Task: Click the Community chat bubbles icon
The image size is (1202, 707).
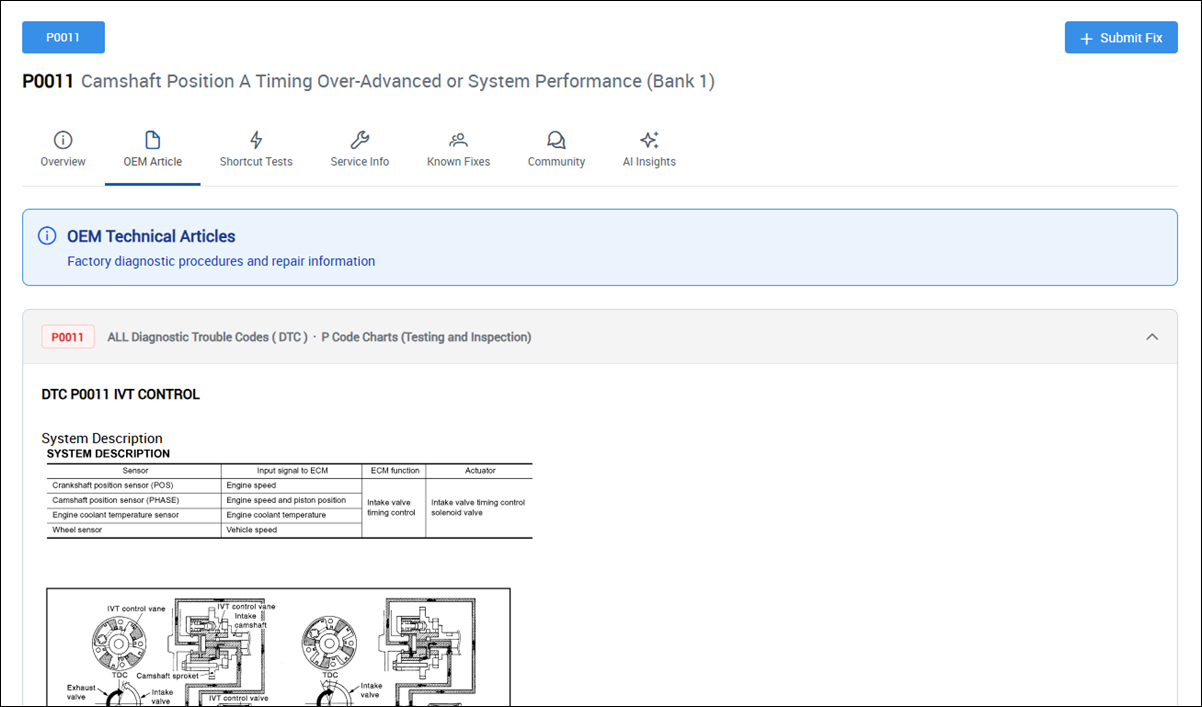Action: [556, 140]
